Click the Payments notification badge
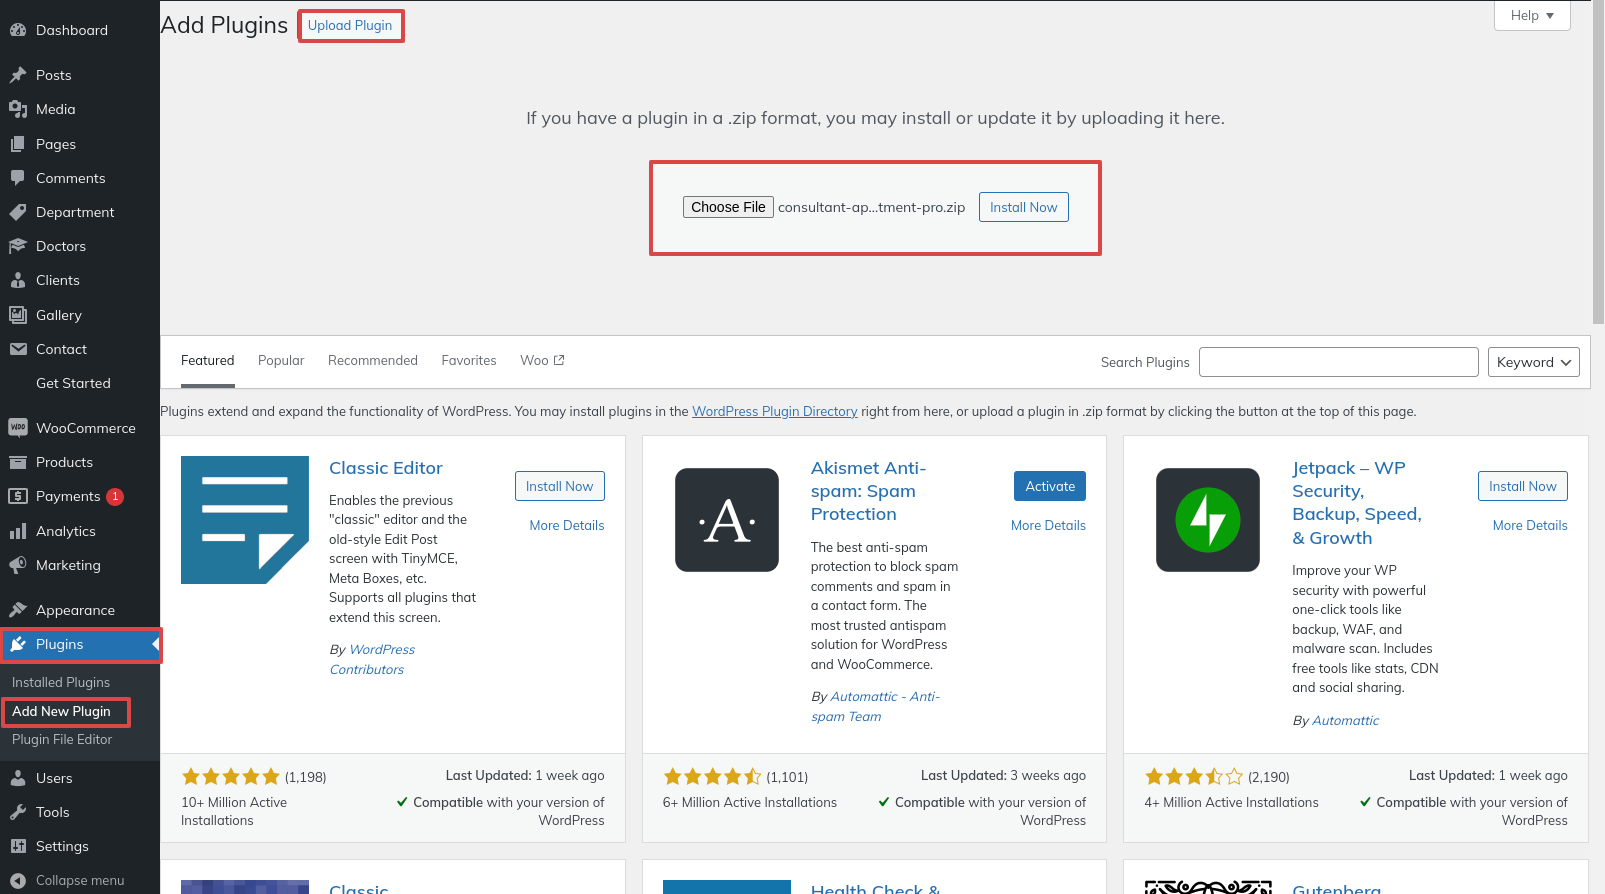The width and height of the screenshot is (1605, 894). coord(115,496)
